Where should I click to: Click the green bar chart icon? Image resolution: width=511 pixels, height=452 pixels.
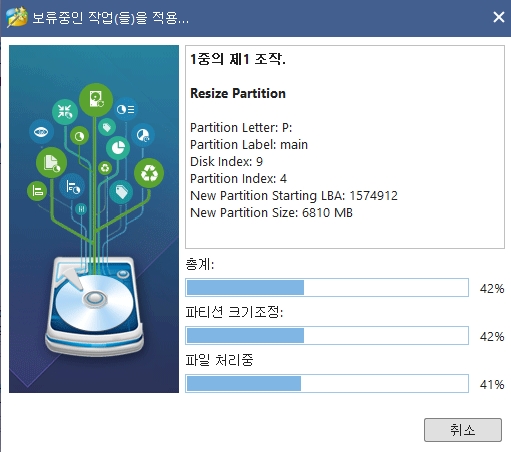[37, 191]
